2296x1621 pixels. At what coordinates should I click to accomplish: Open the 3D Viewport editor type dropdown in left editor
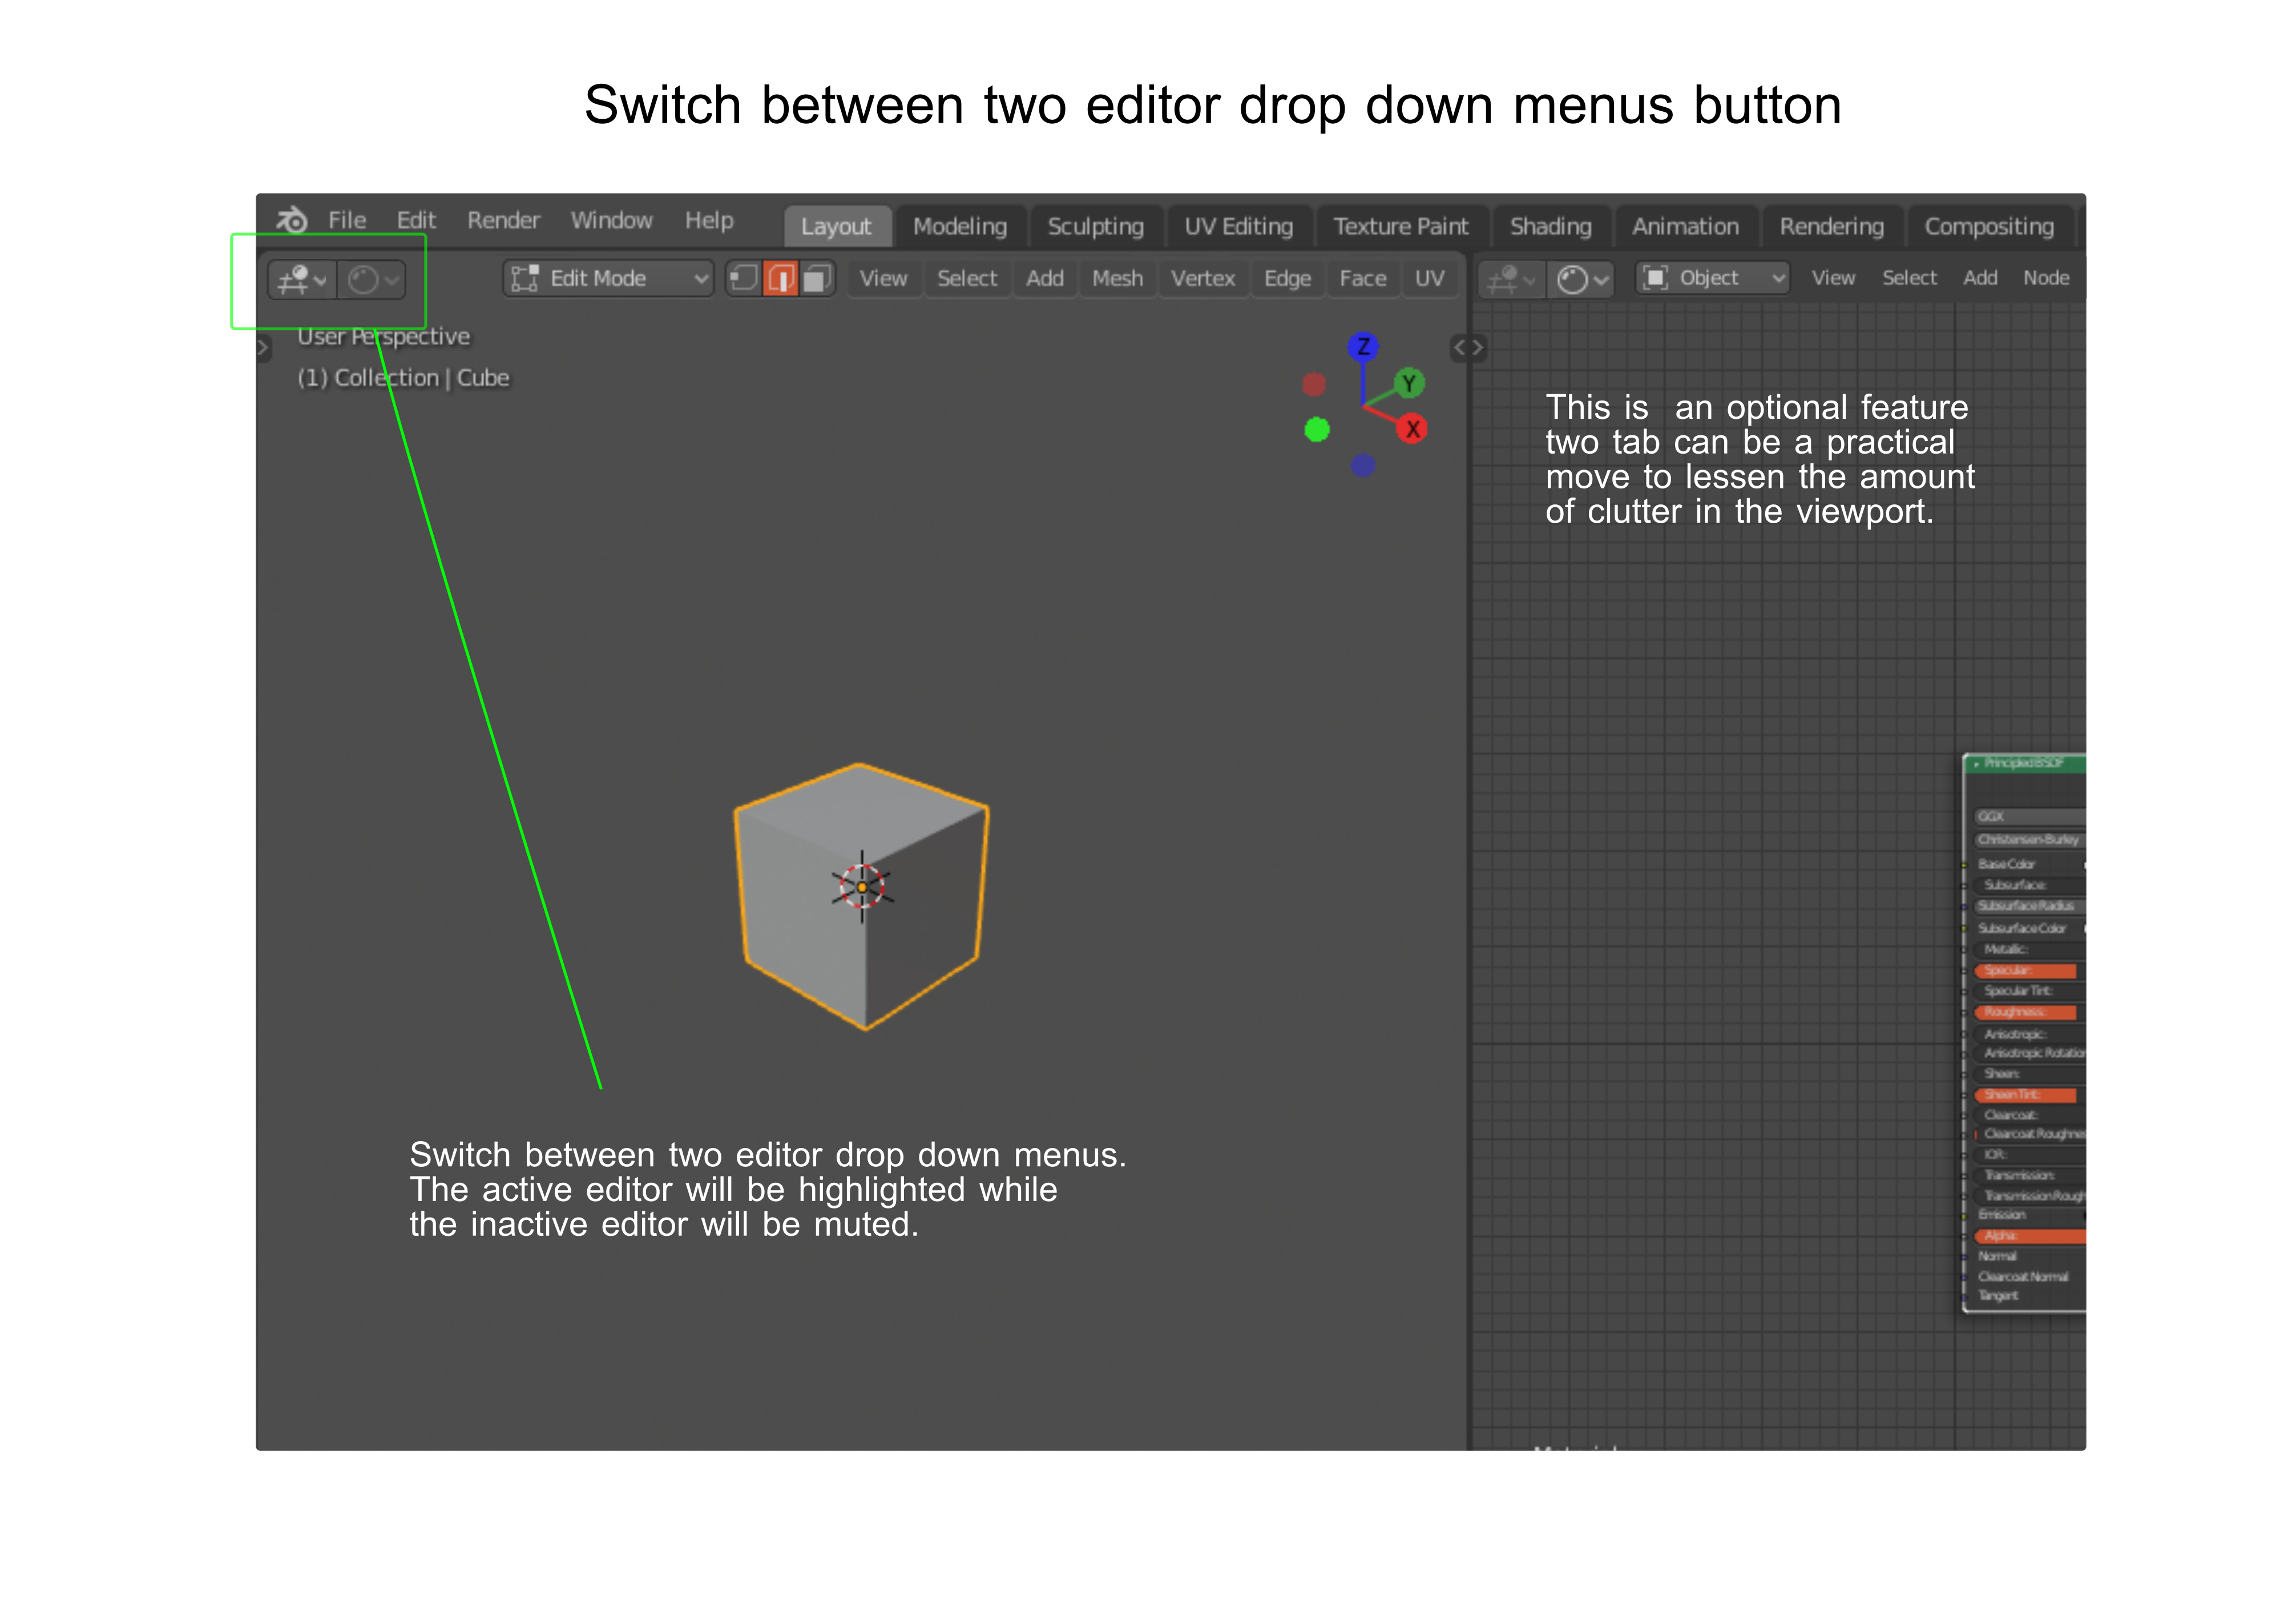[x=301, y=279]
